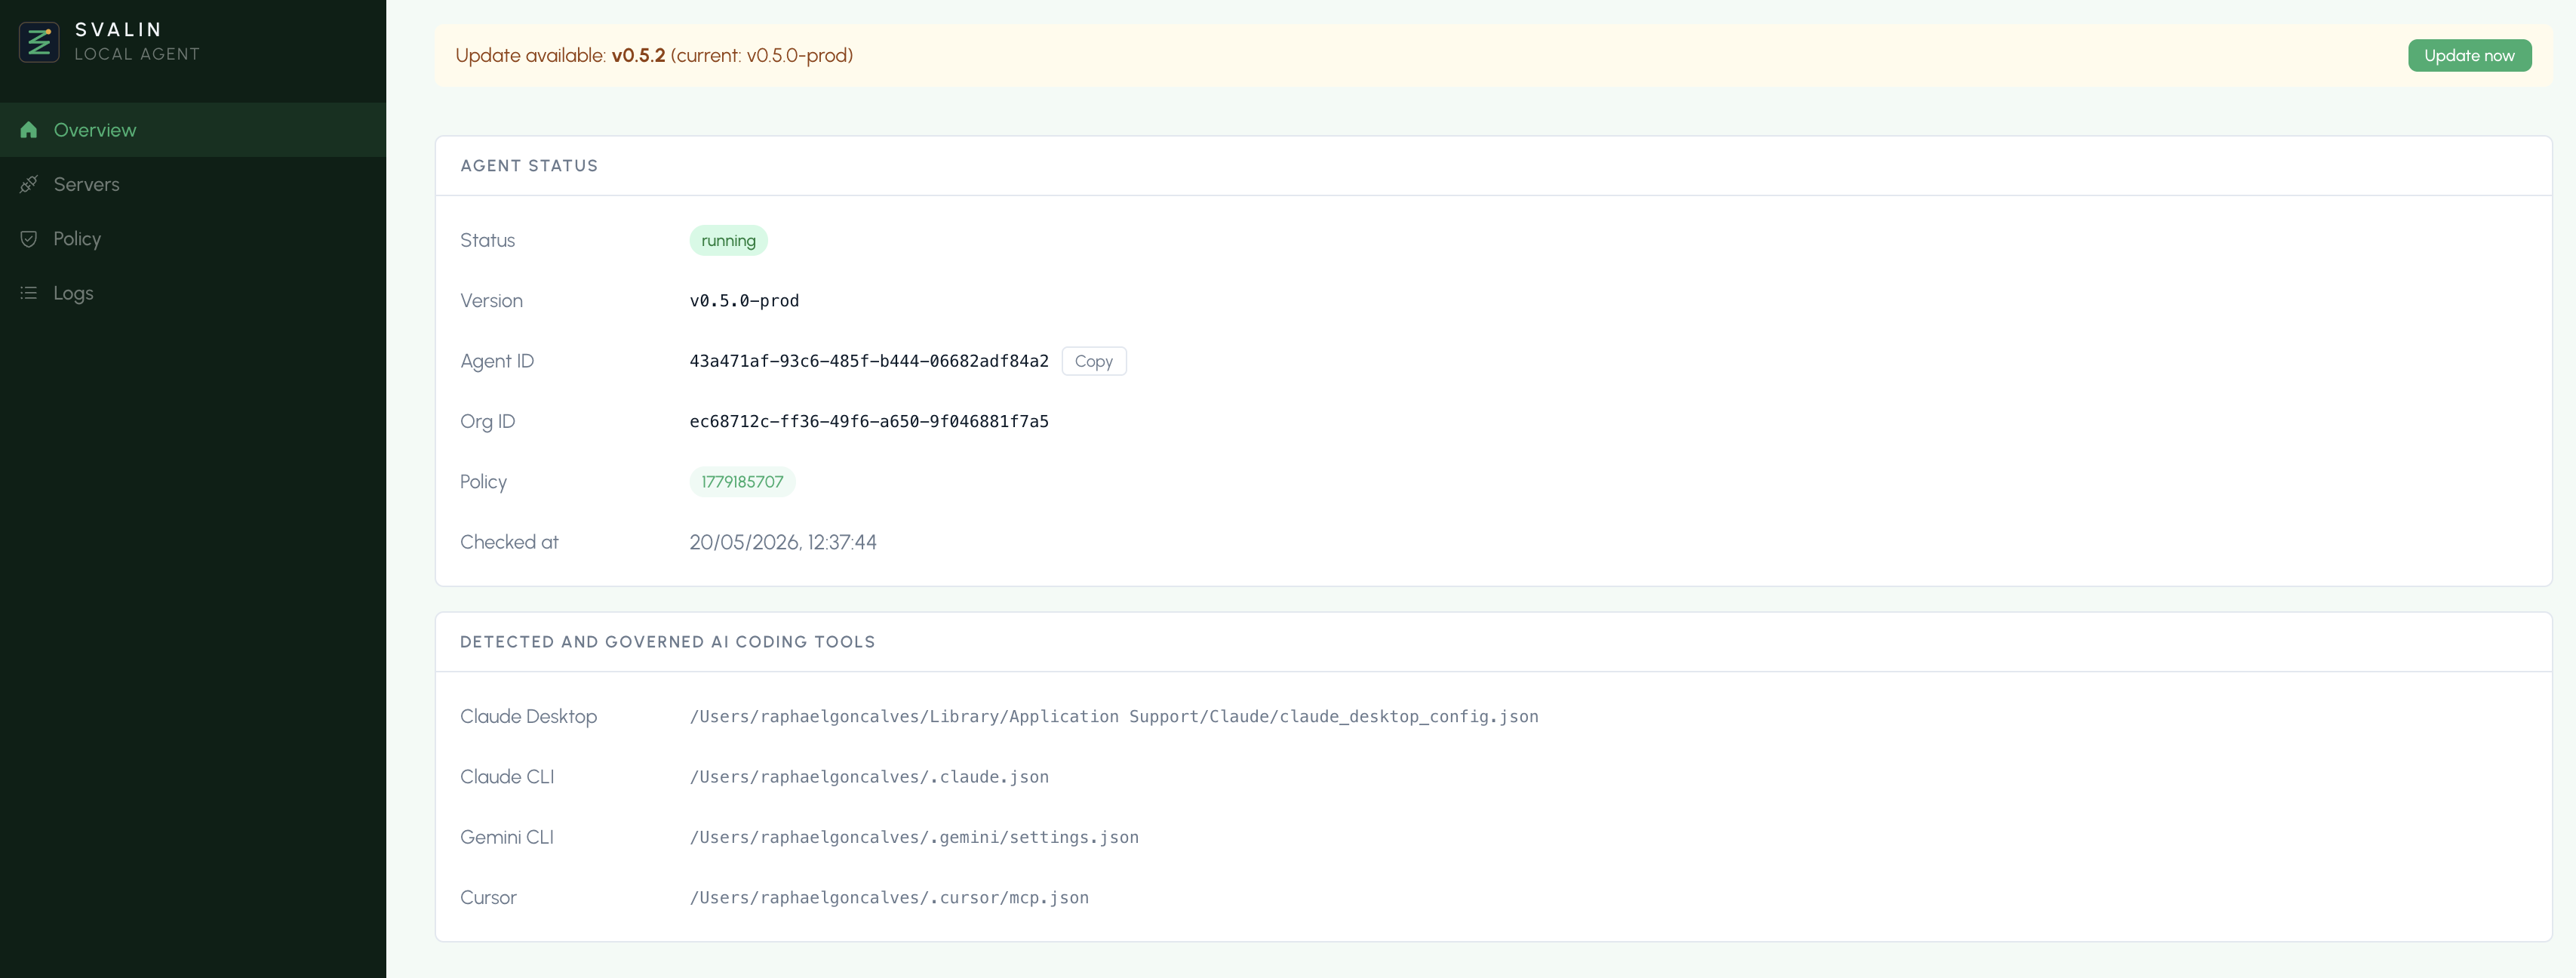The height and width of the screenshot is (978, 2576).
Task: Click the Detected and Governed AI Coding Tools heading
Action: [667, 642]
